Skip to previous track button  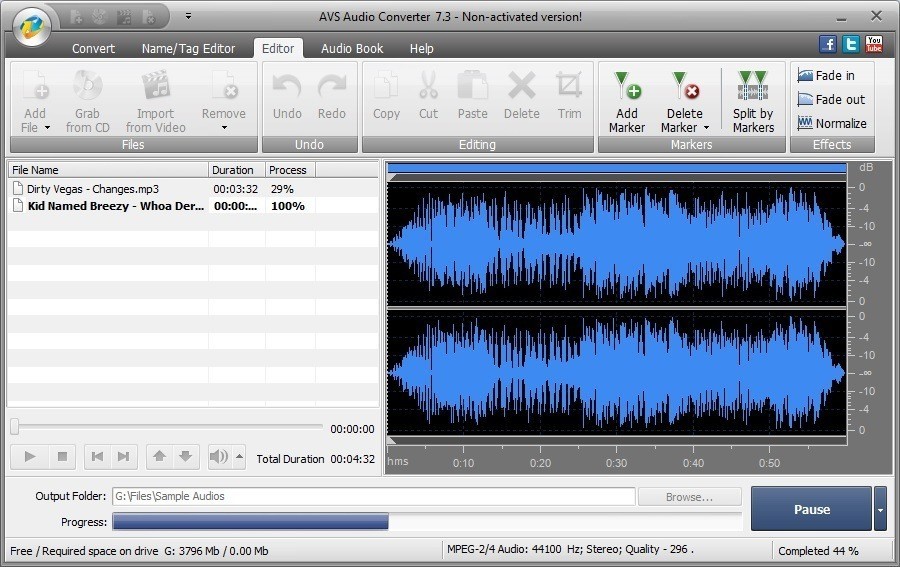coord(97,457)
